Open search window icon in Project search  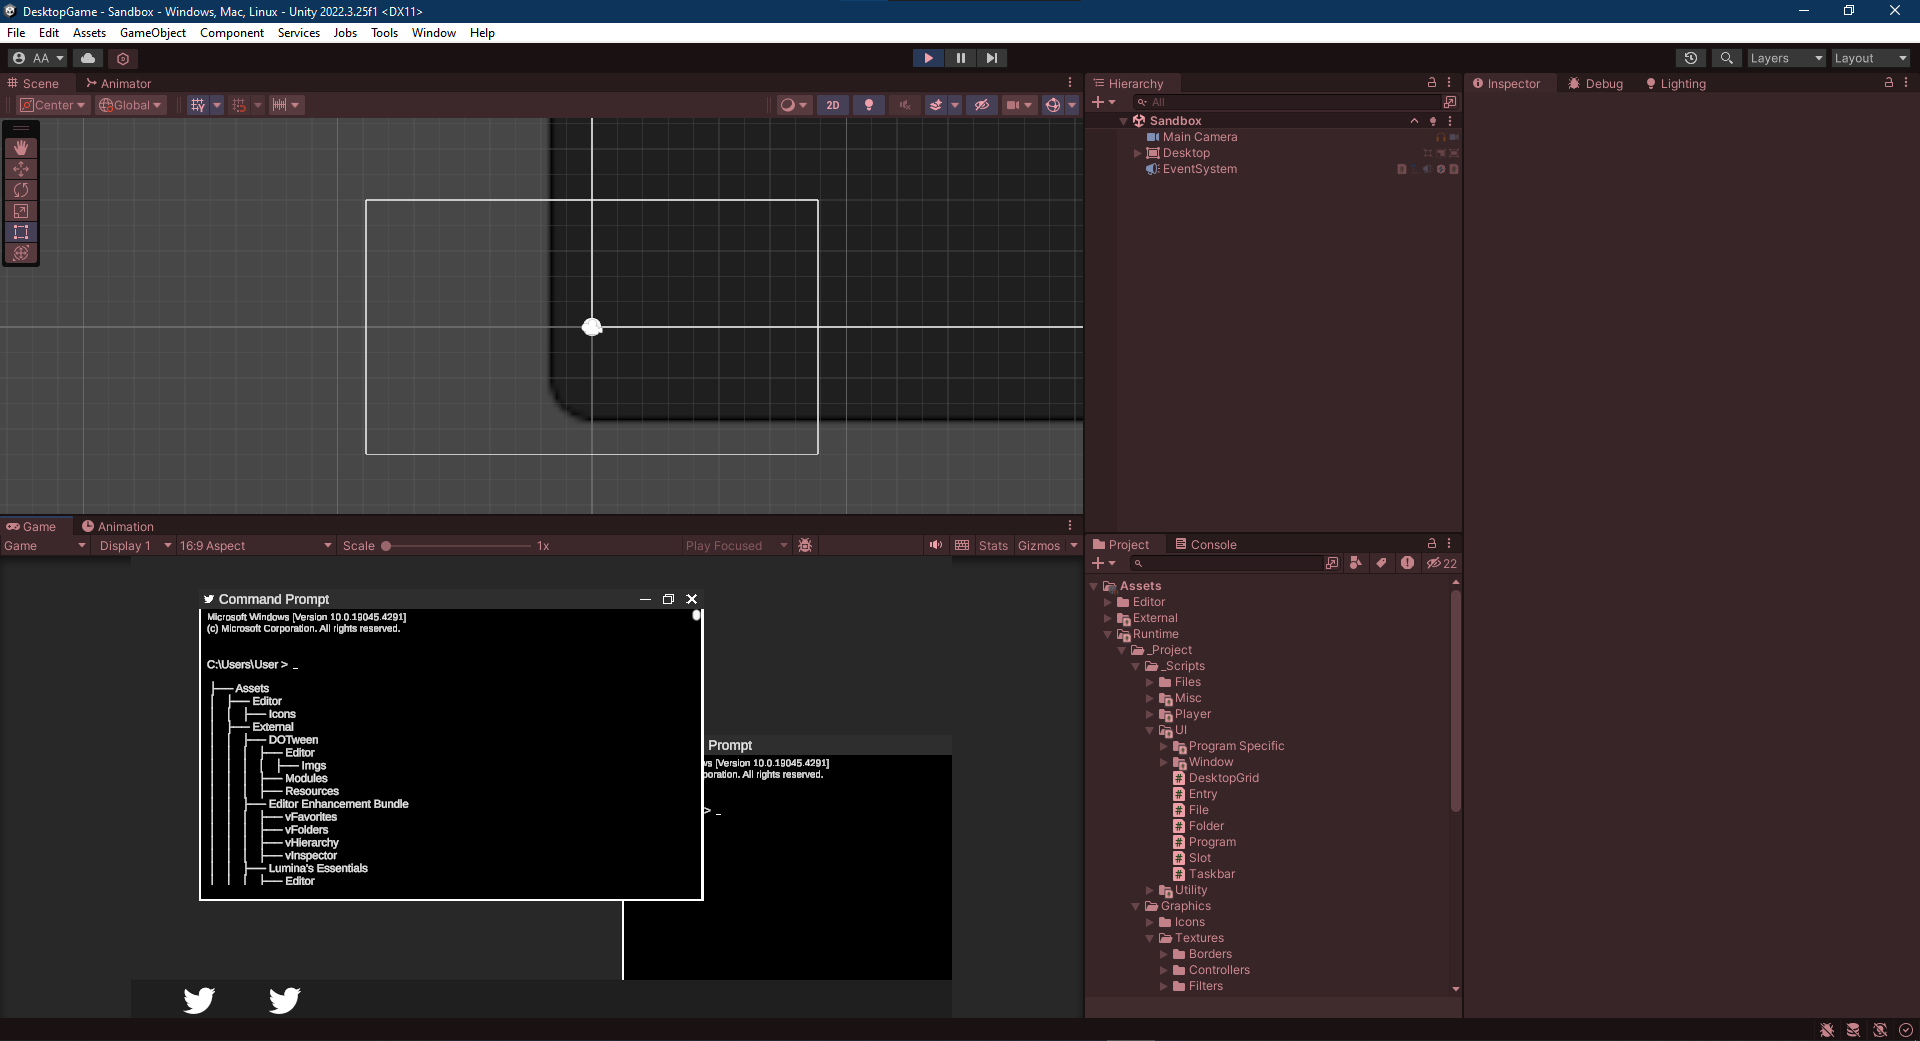1331,563
